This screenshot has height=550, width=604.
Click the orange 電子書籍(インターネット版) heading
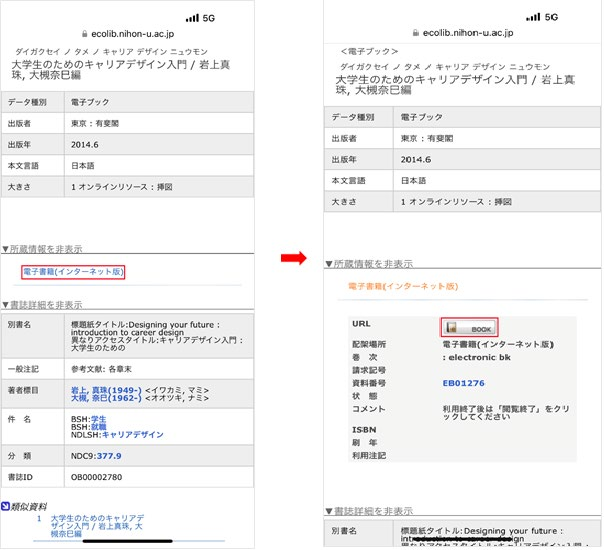[x=402, y=286]
